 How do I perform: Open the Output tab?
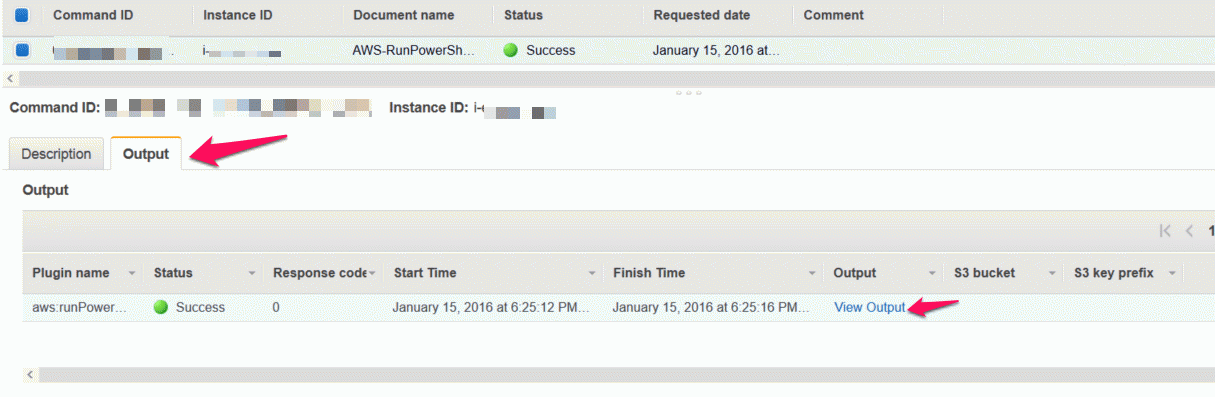[146, 154]
